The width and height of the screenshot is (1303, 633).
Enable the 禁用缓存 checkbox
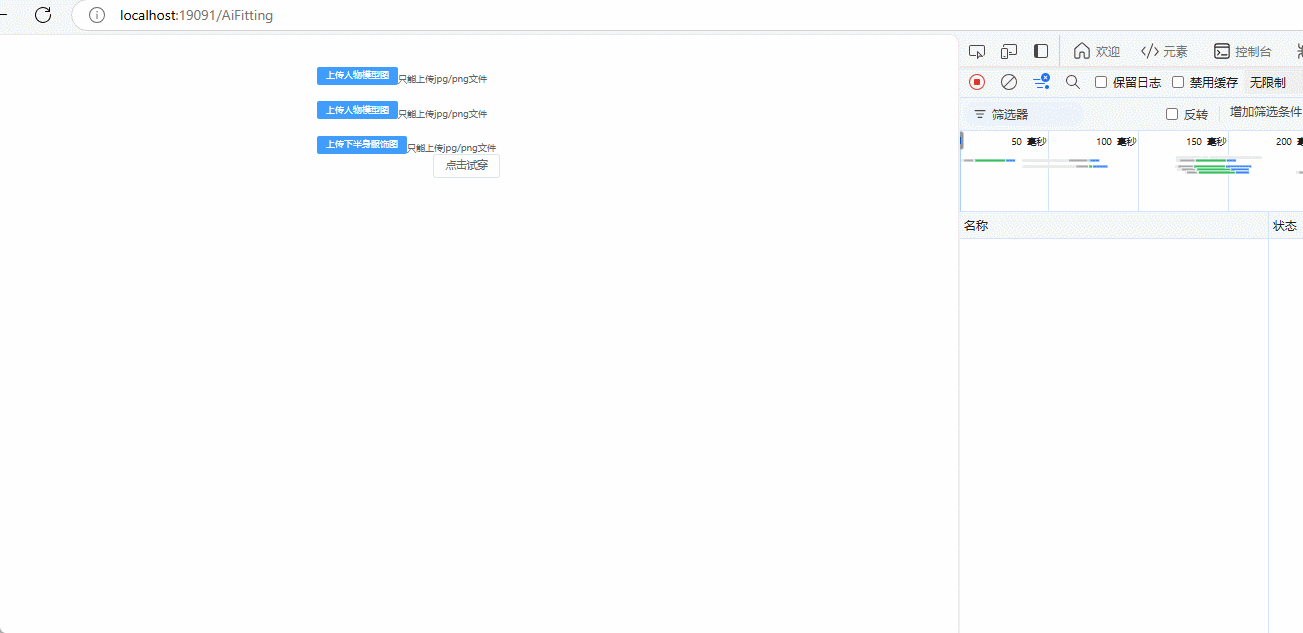tap(1178, 82)
